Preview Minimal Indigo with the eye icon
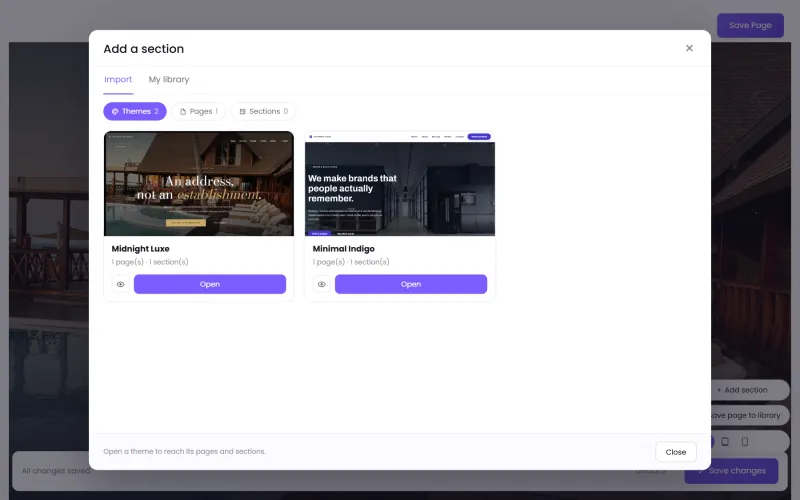 pyautogui.click(x=321, y=284)
